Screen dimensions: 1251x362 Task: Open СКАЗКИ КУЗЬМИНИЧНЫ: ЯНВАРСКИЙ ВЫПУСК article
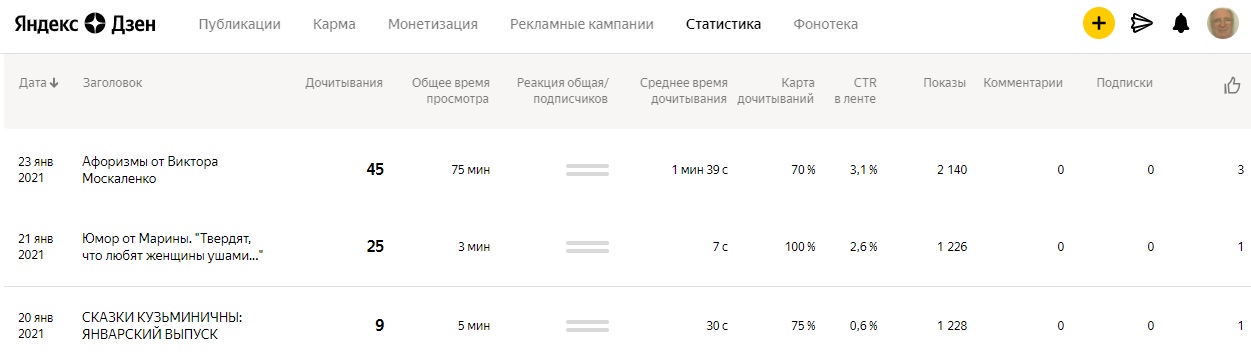[162, 325]
